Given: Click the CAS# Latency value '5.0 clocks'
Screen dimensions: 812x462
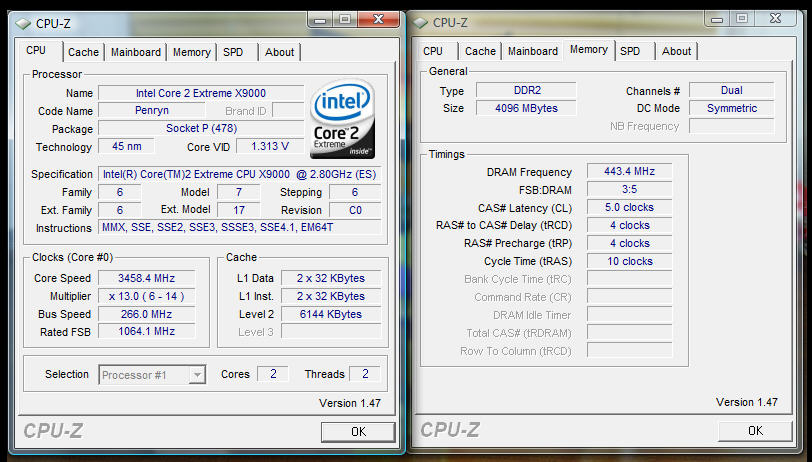Looking at the screenshot, I should point(630,207).
